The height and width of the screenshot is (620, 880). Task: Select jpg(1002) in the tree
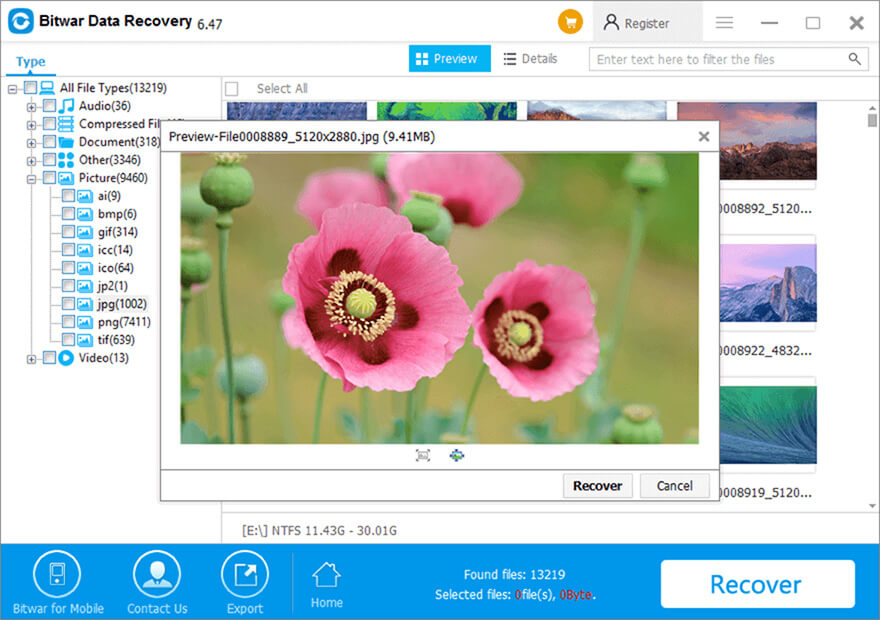(x=122, y=304)
